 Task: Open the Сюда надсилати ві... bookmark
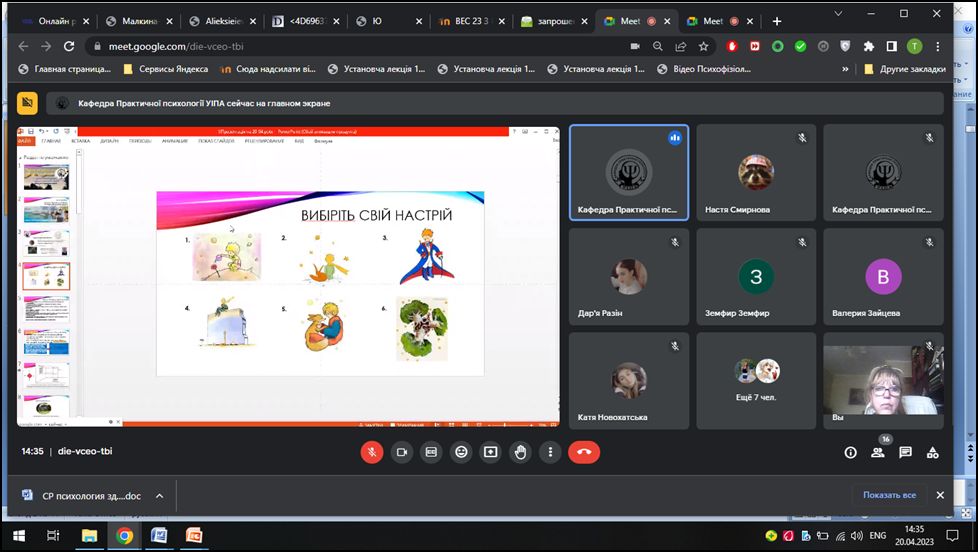point(268,69)
